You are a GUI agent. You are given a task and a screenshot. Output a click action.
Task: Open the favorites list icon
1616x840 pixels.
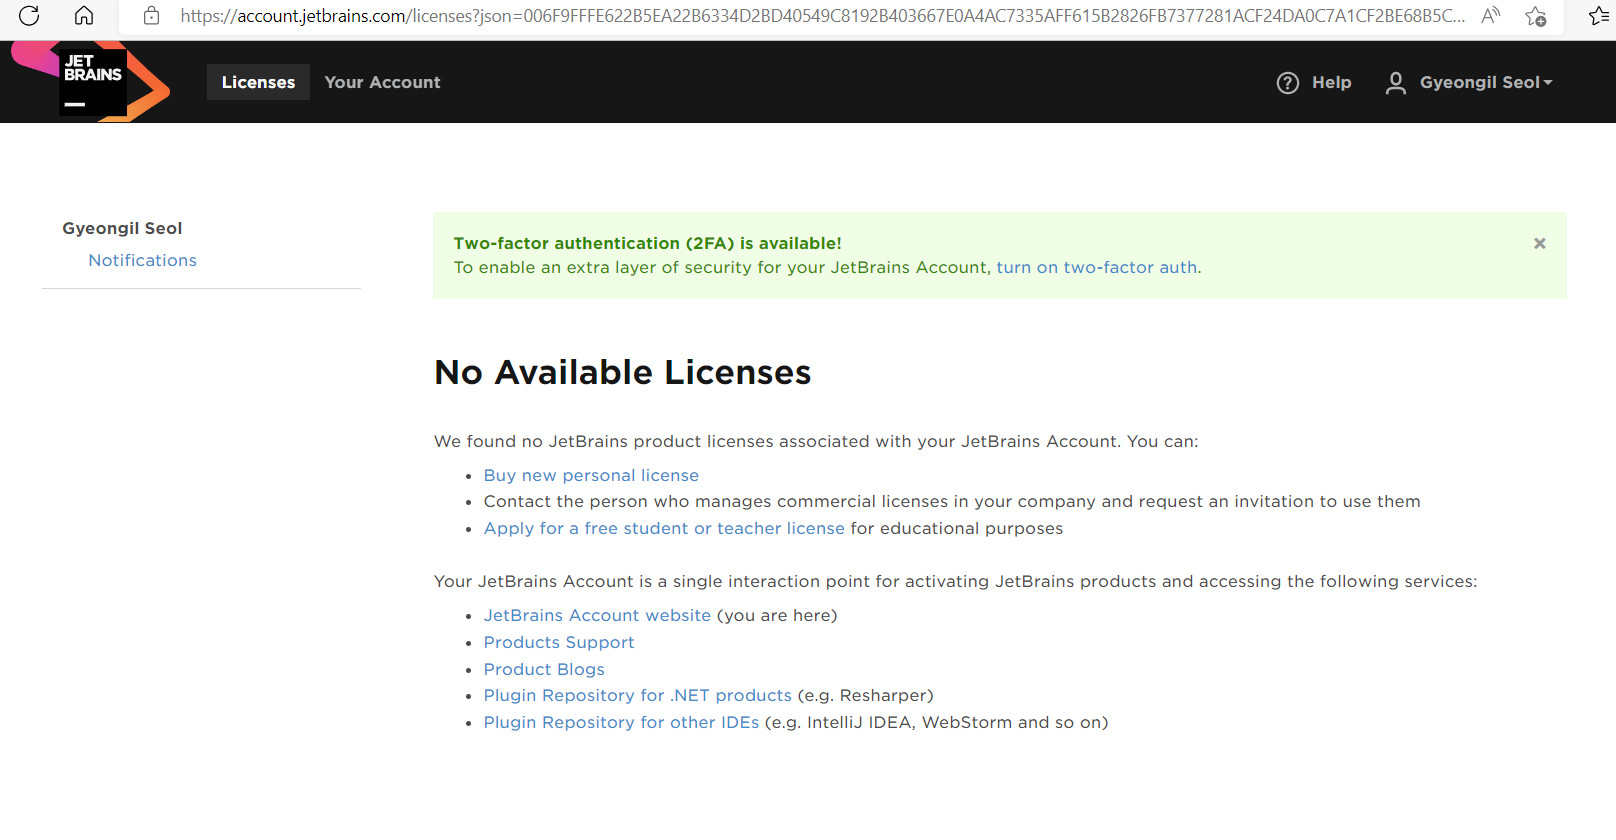tap(1599, 16)
